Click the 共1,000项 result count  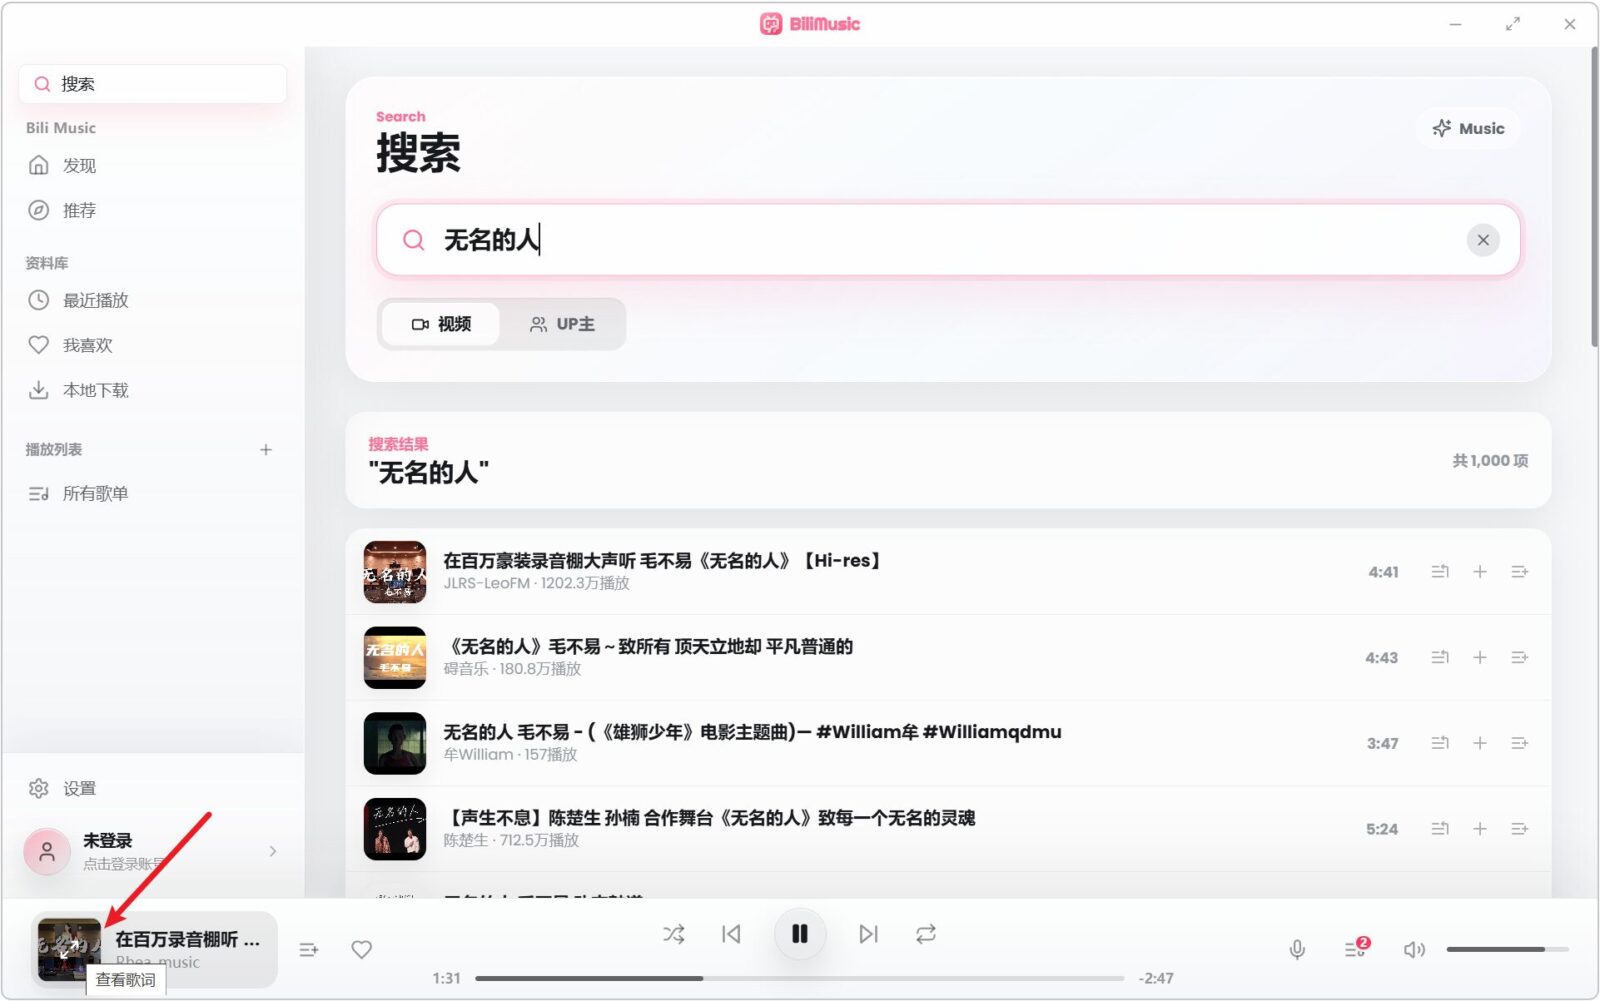coord(1490,460)
